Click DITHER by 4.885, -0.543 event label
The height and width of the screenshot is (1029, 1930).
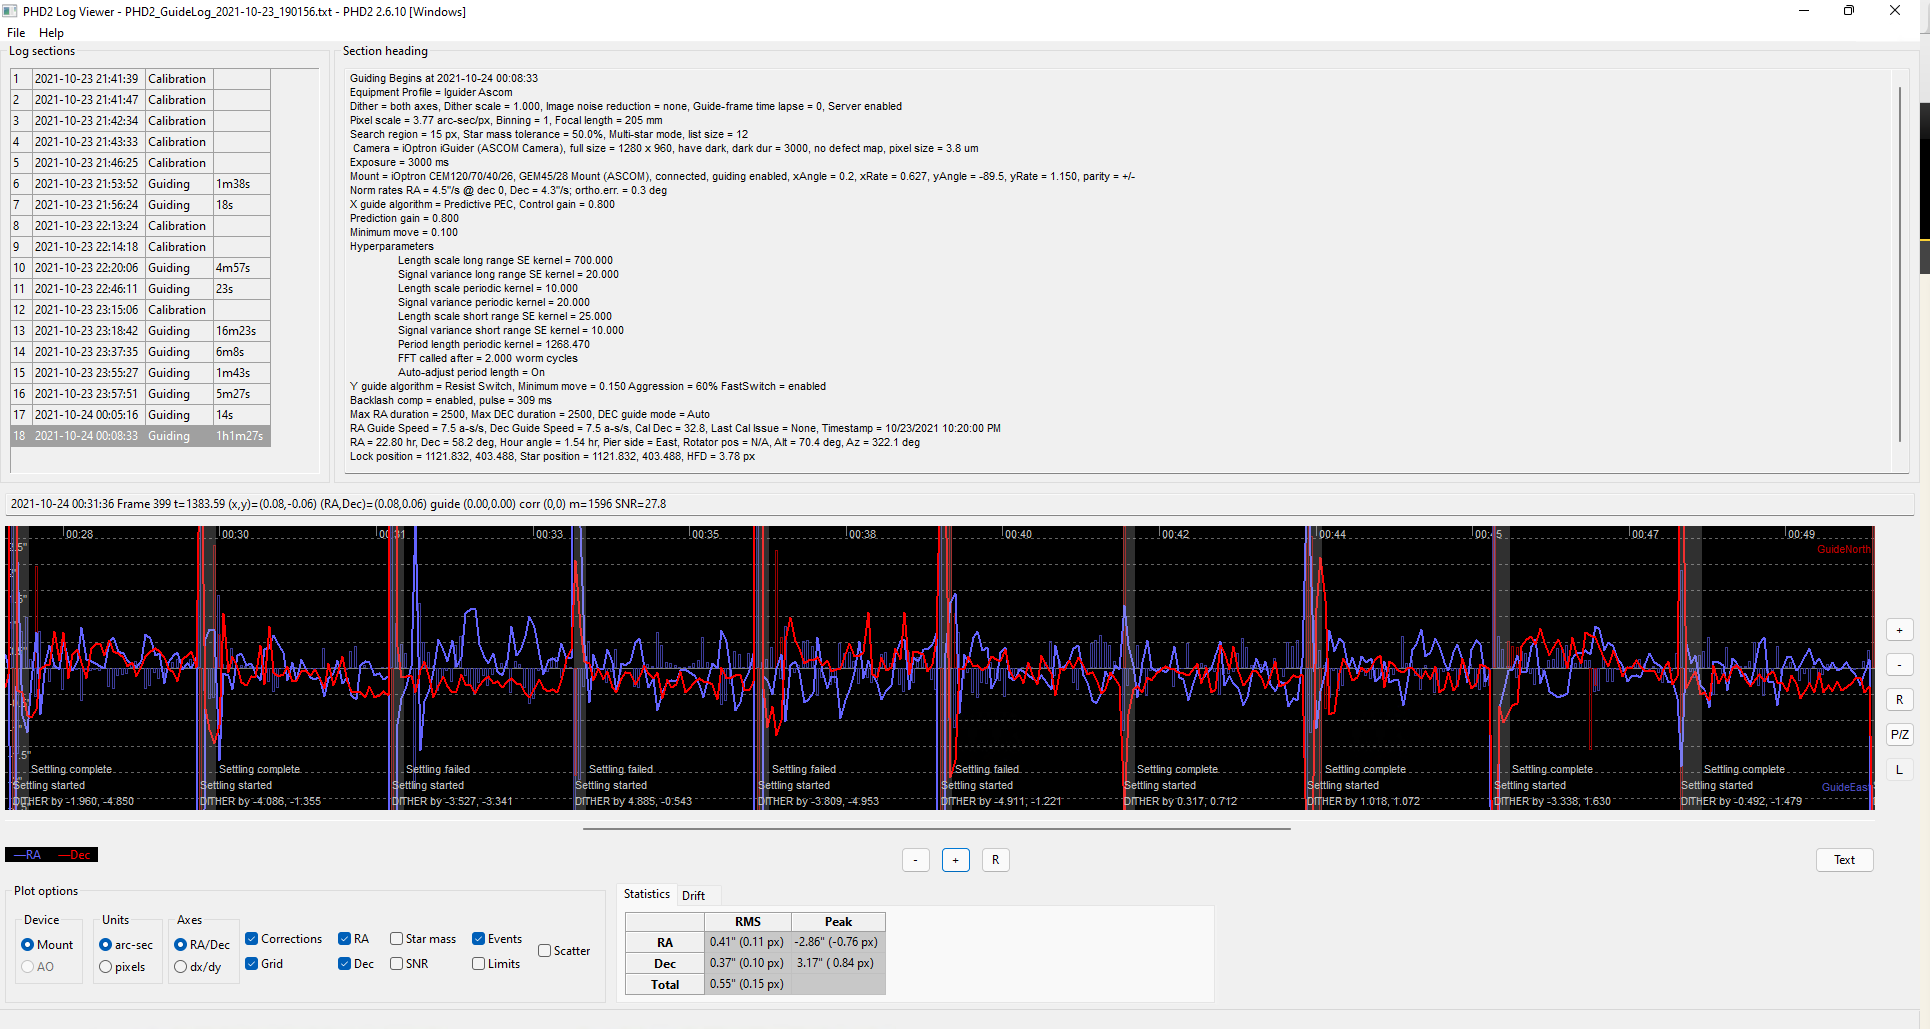pyautogui.click(x=634, y=802)
